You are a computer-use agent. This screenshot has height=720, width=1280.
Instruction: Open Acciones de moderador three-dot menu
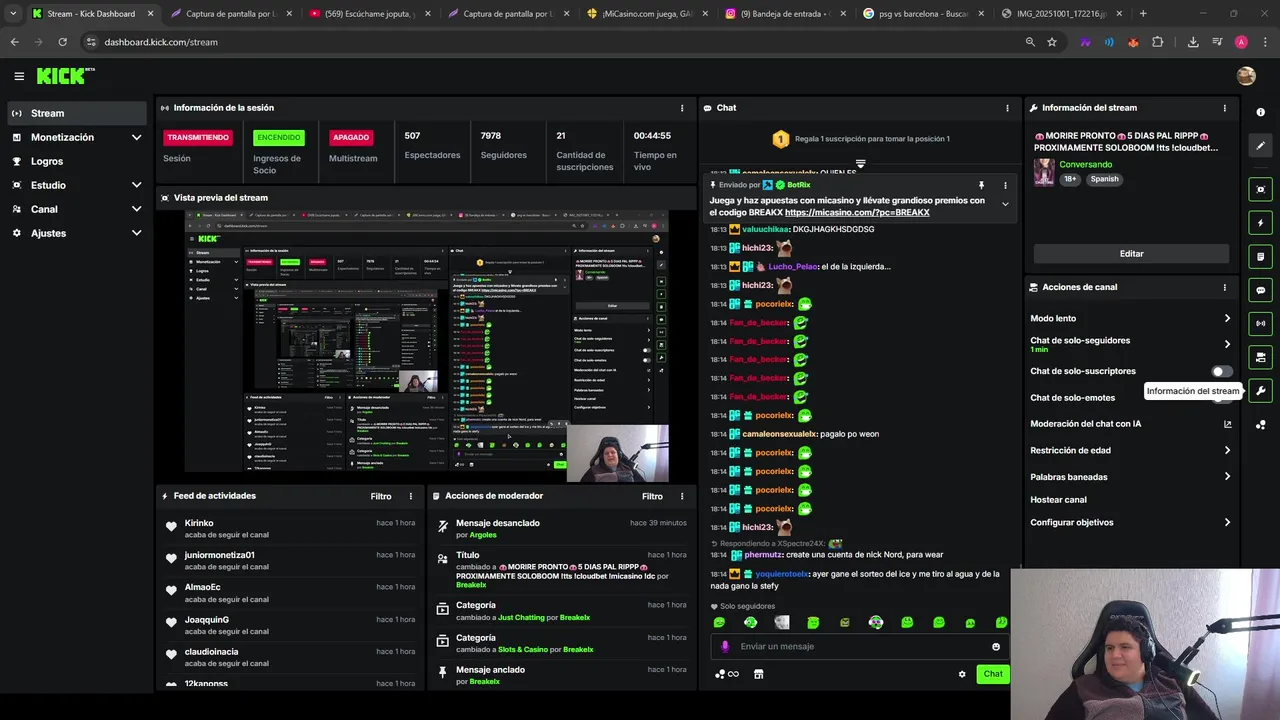pos(682,496)
